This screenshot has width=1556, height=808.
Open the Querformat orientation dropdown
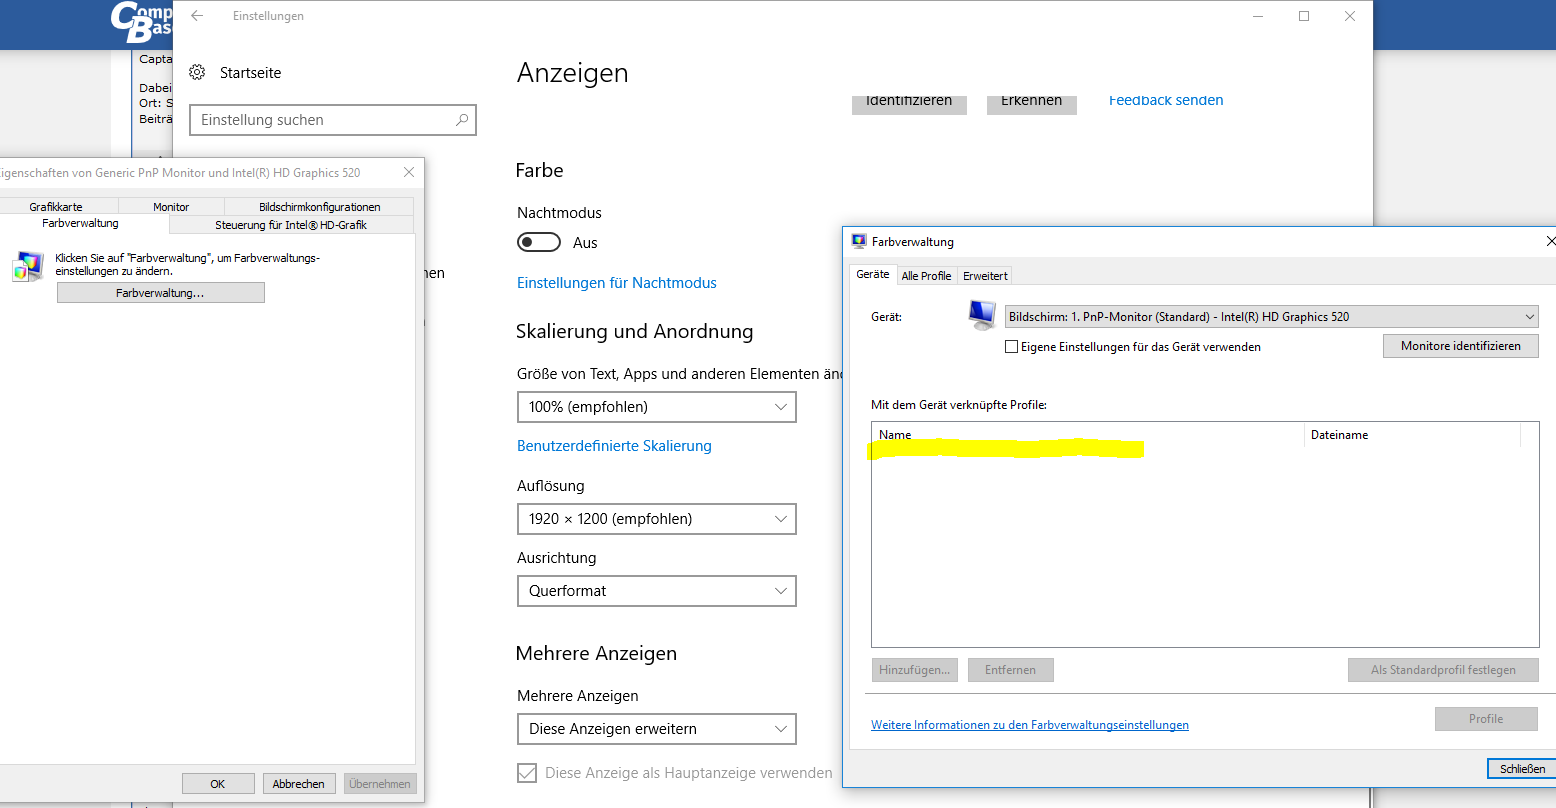point(656,591)
